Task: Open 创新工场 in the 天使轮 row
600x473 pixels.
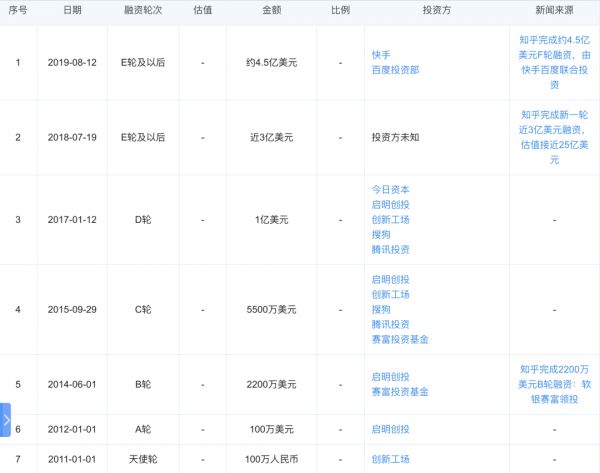Action: coord(390,459)
